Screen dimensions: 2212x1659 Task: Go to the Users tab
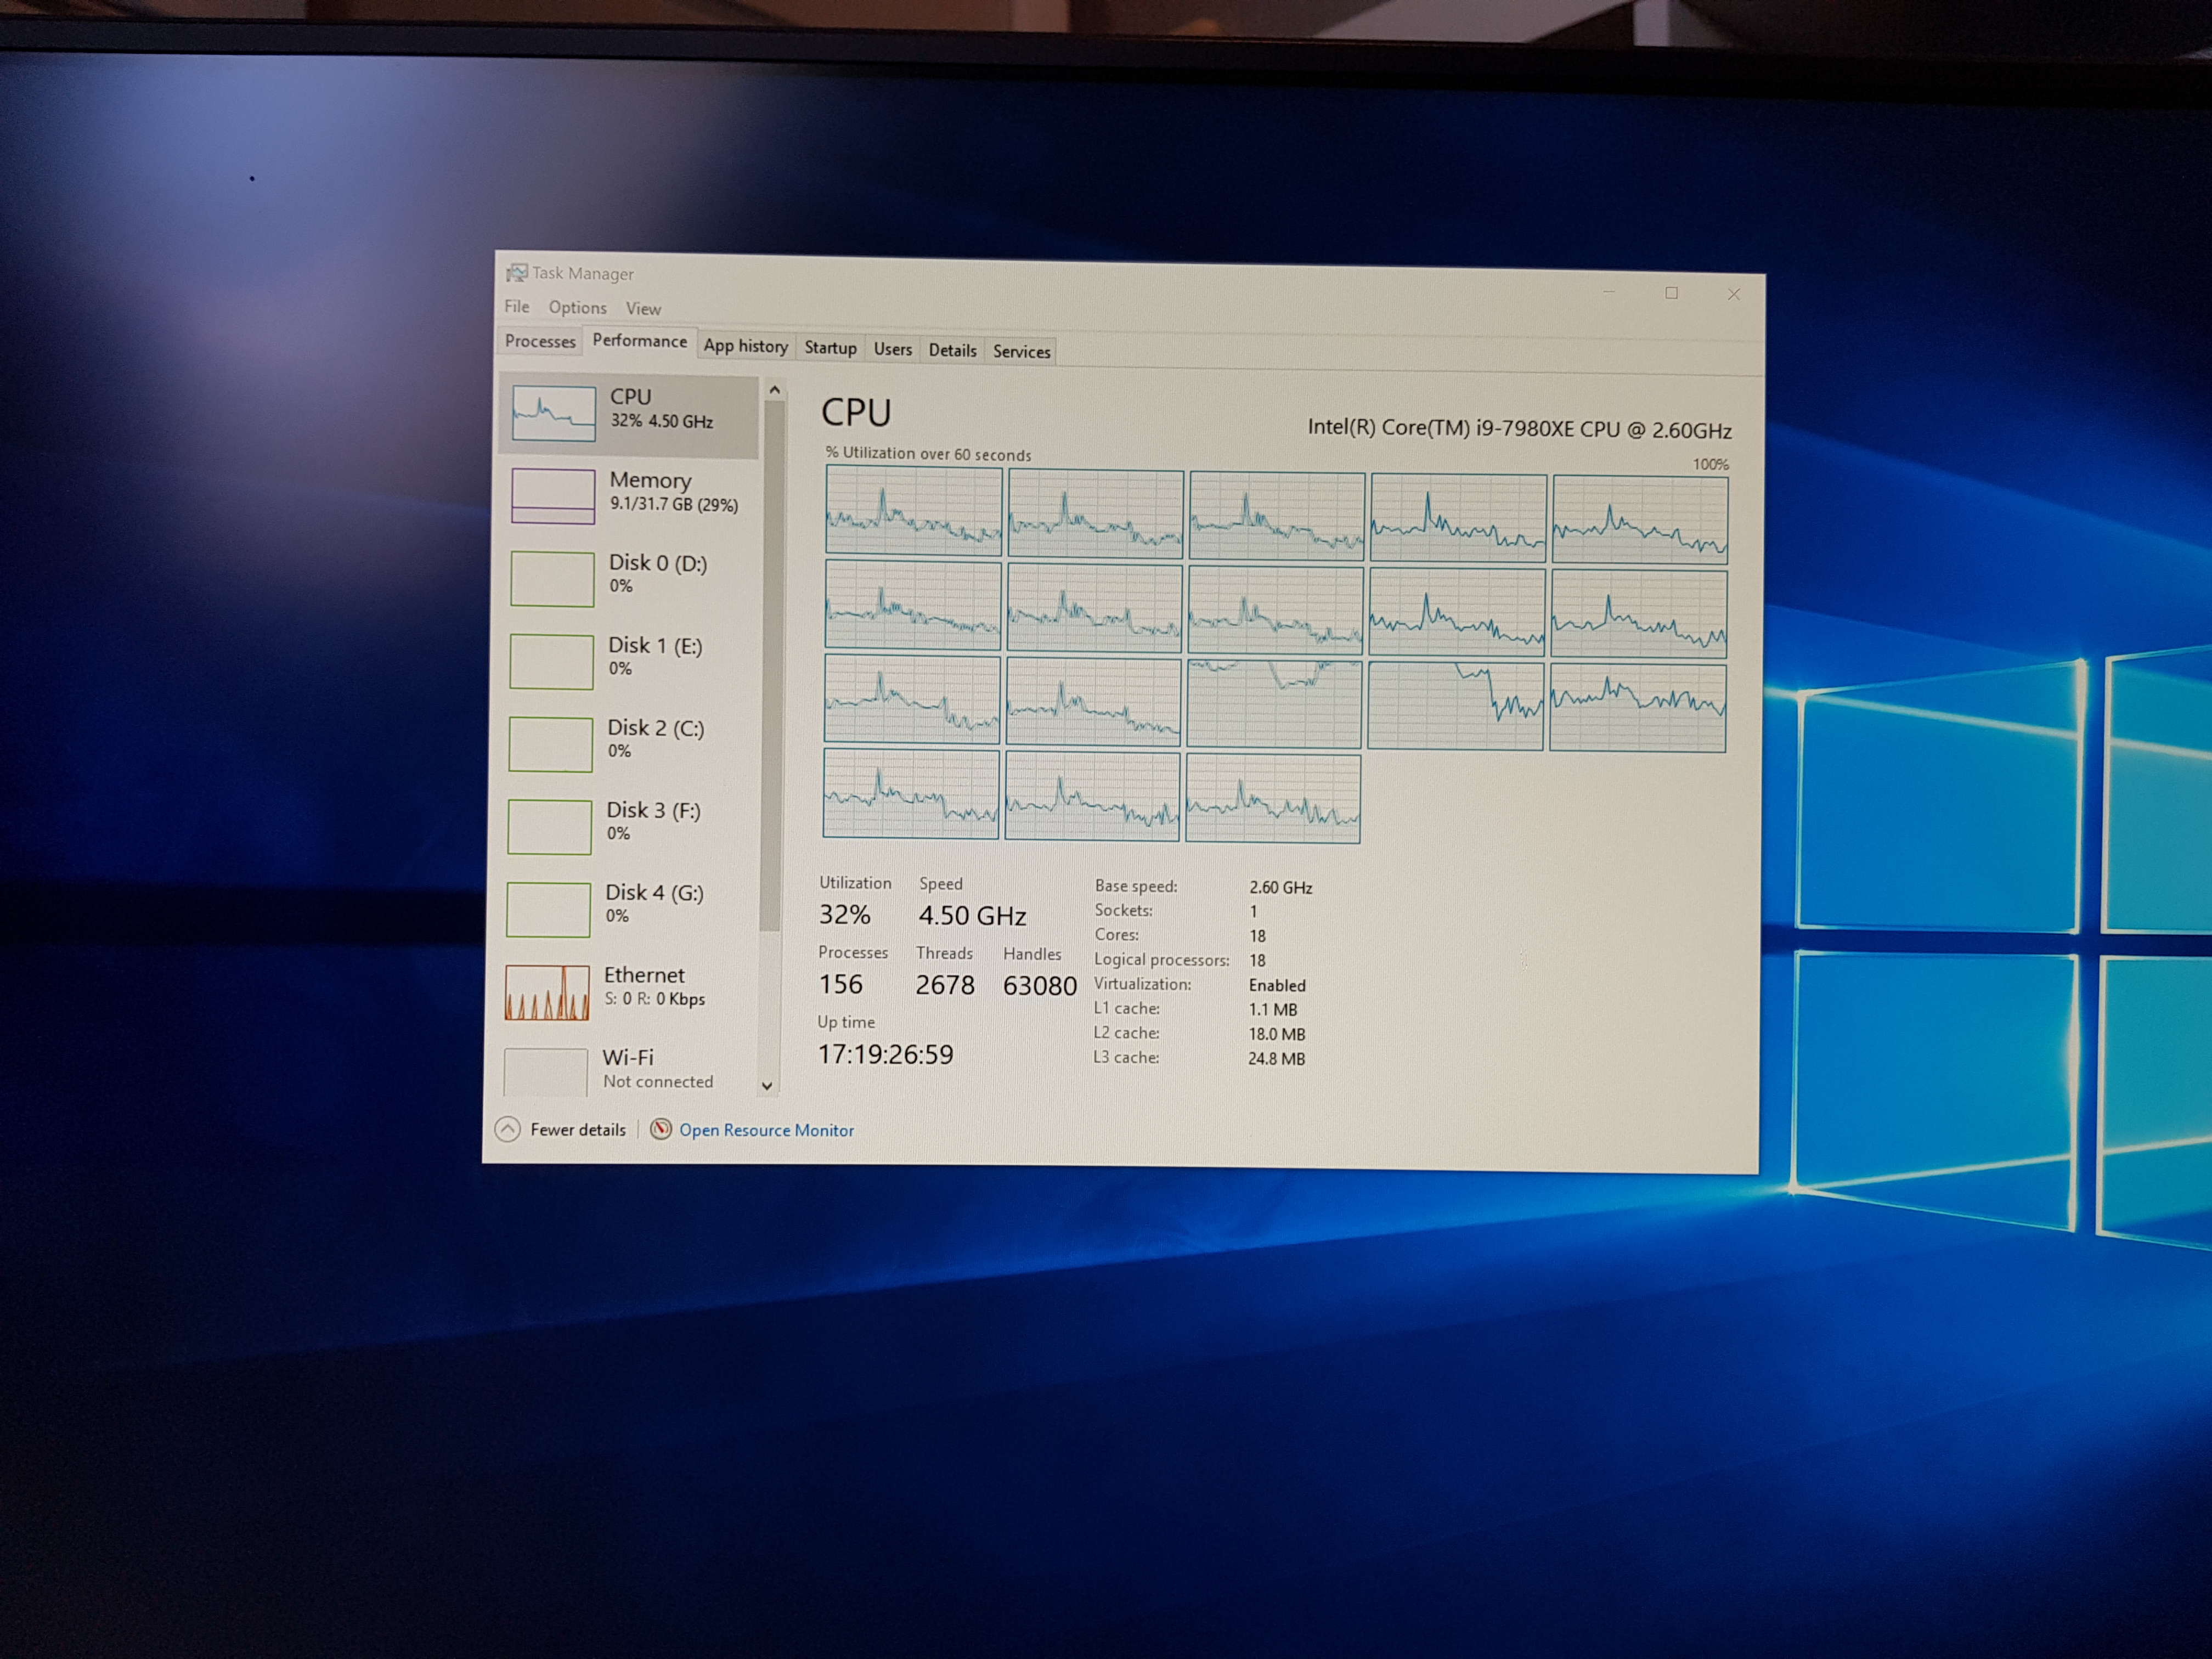892,348
